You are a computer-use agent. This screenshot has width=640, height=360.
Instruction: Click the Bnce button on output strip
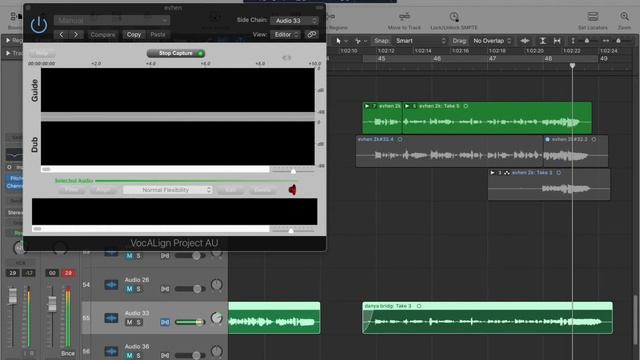click(68, 353)
